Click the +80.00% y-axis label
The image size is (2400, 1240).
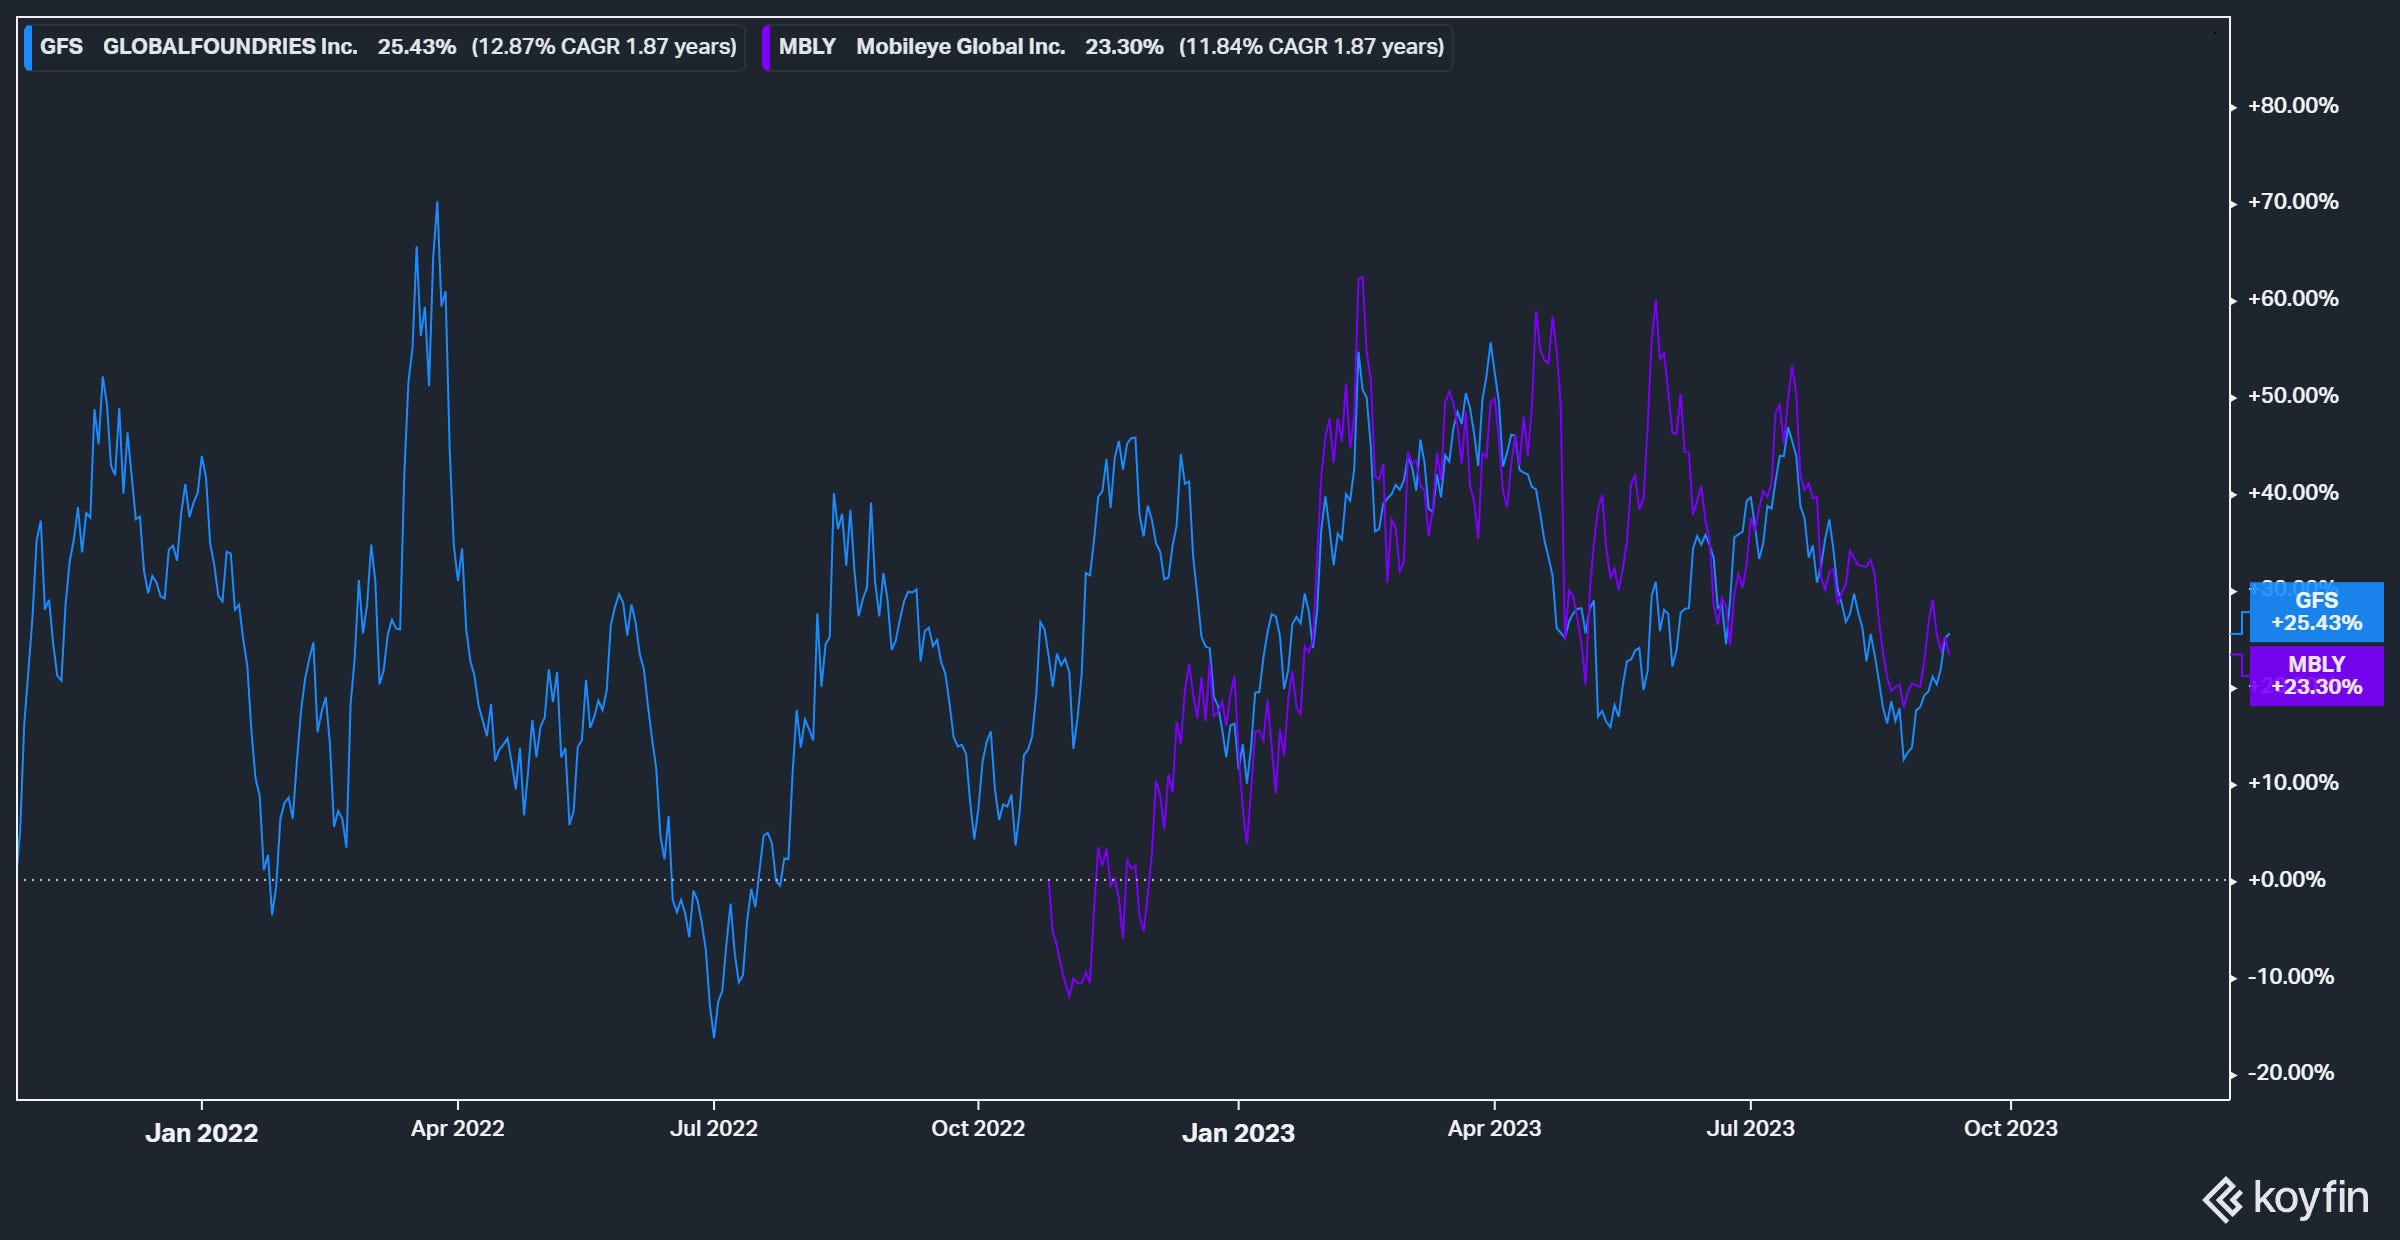(x=2292, y=105)
